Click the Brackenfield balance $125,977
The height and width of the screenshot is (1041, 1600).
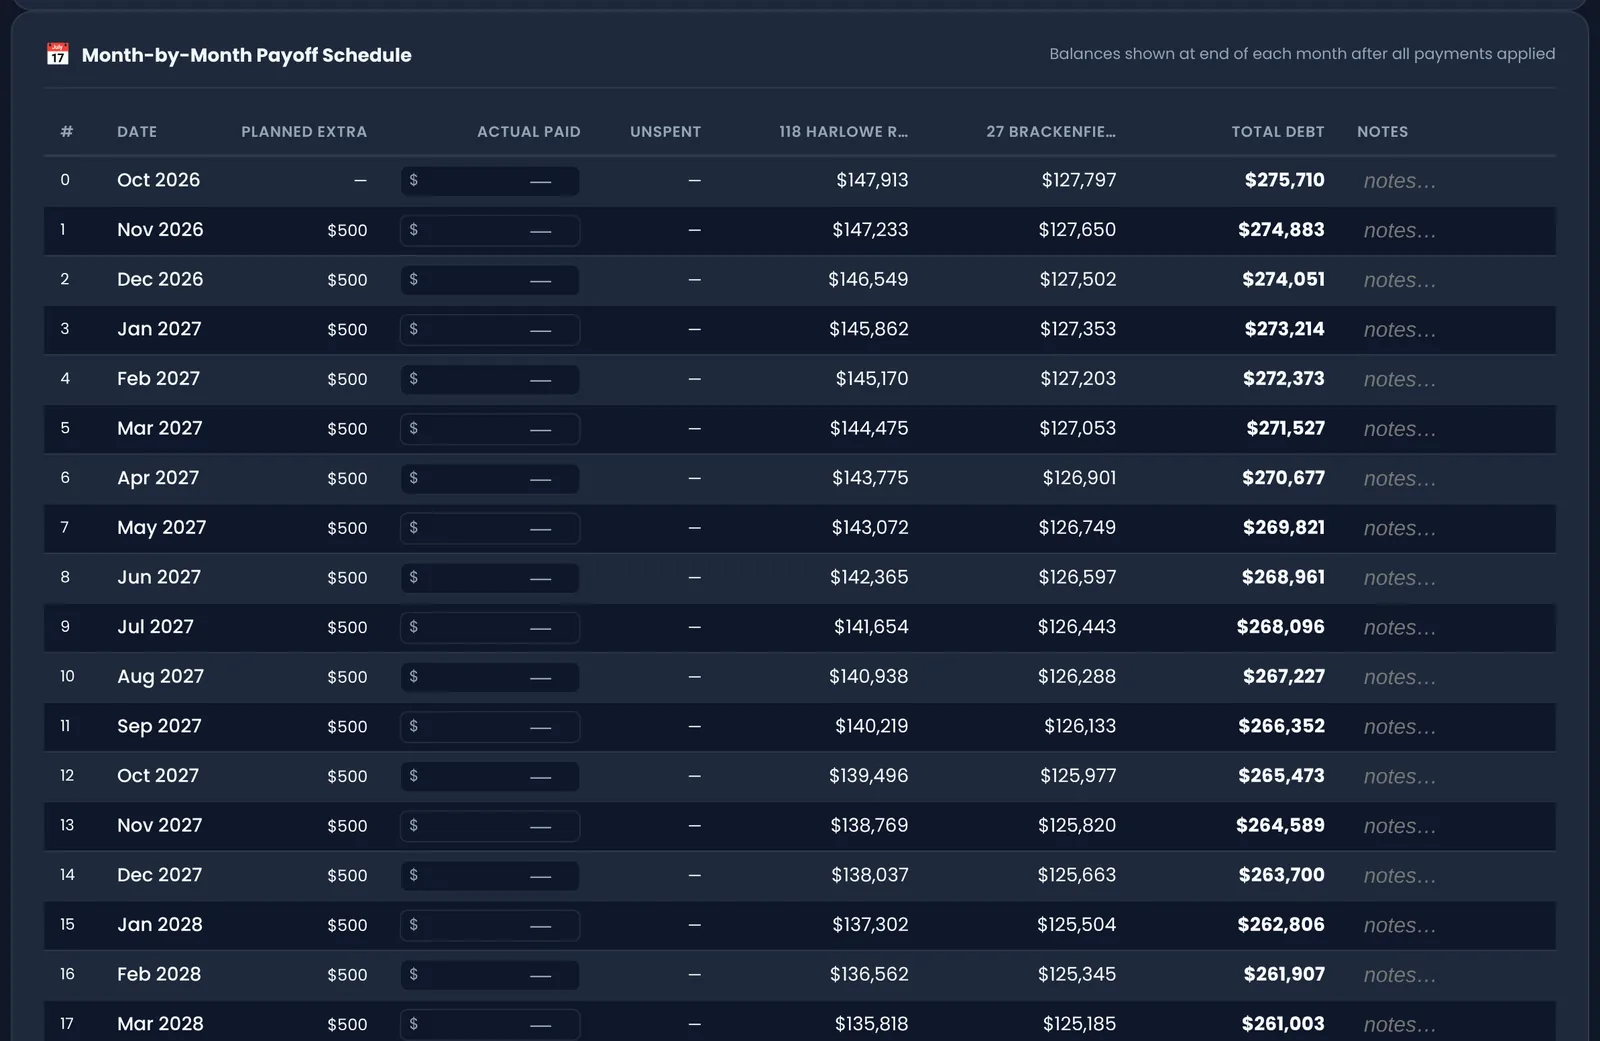pos(1078,775)
